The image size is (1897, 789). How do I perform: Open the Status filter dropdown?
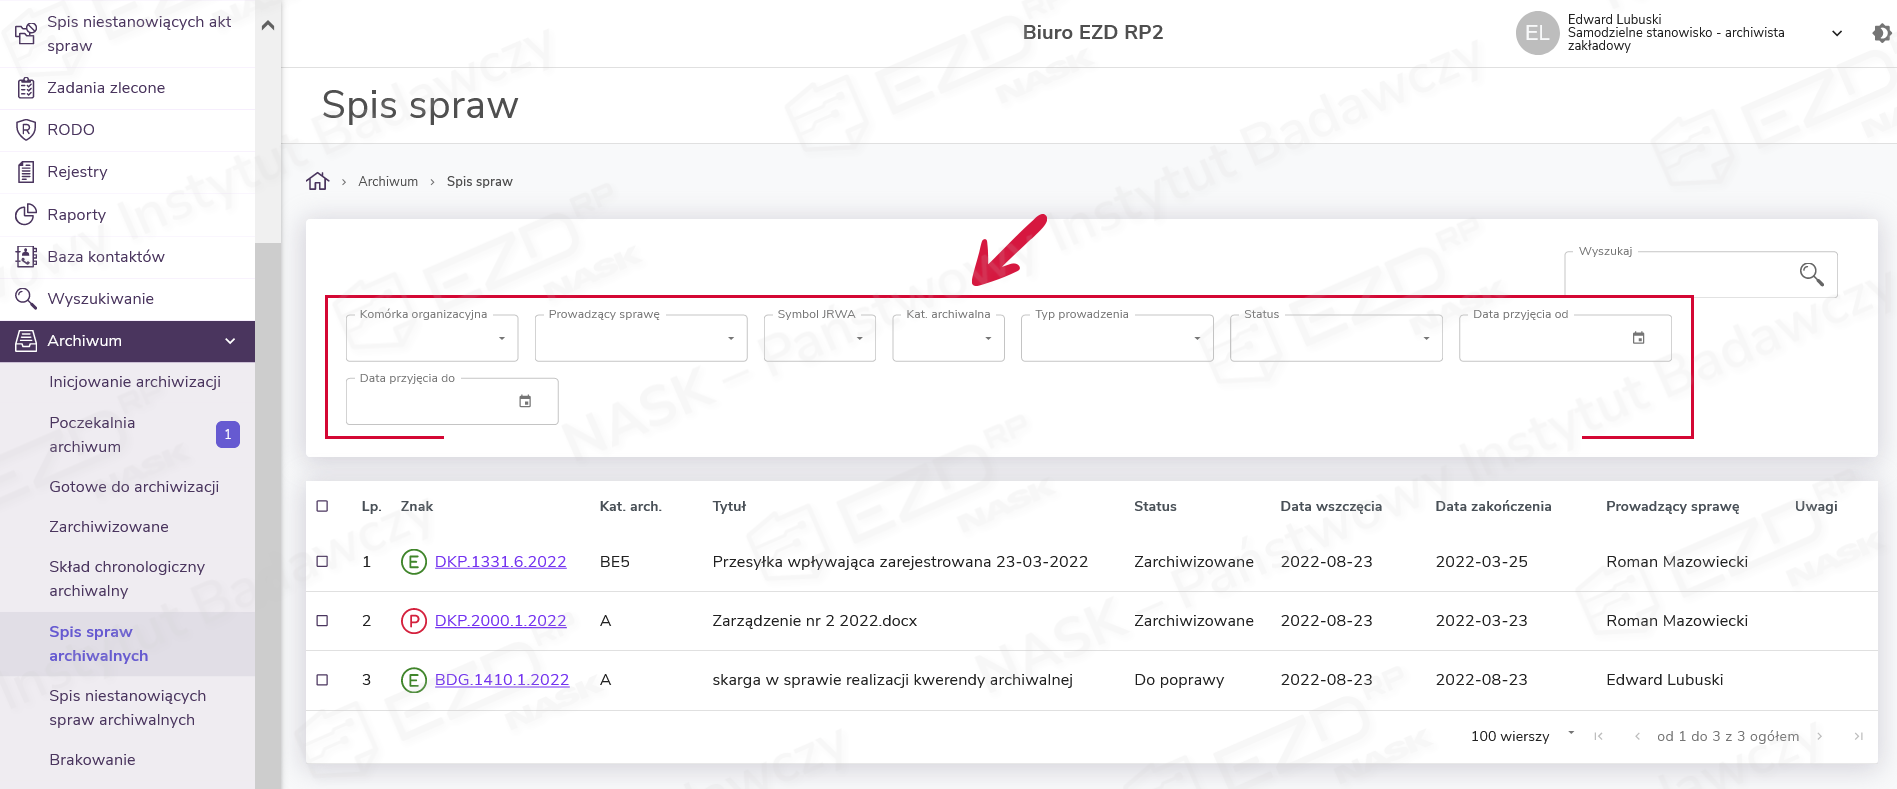tap(1335, 339)
